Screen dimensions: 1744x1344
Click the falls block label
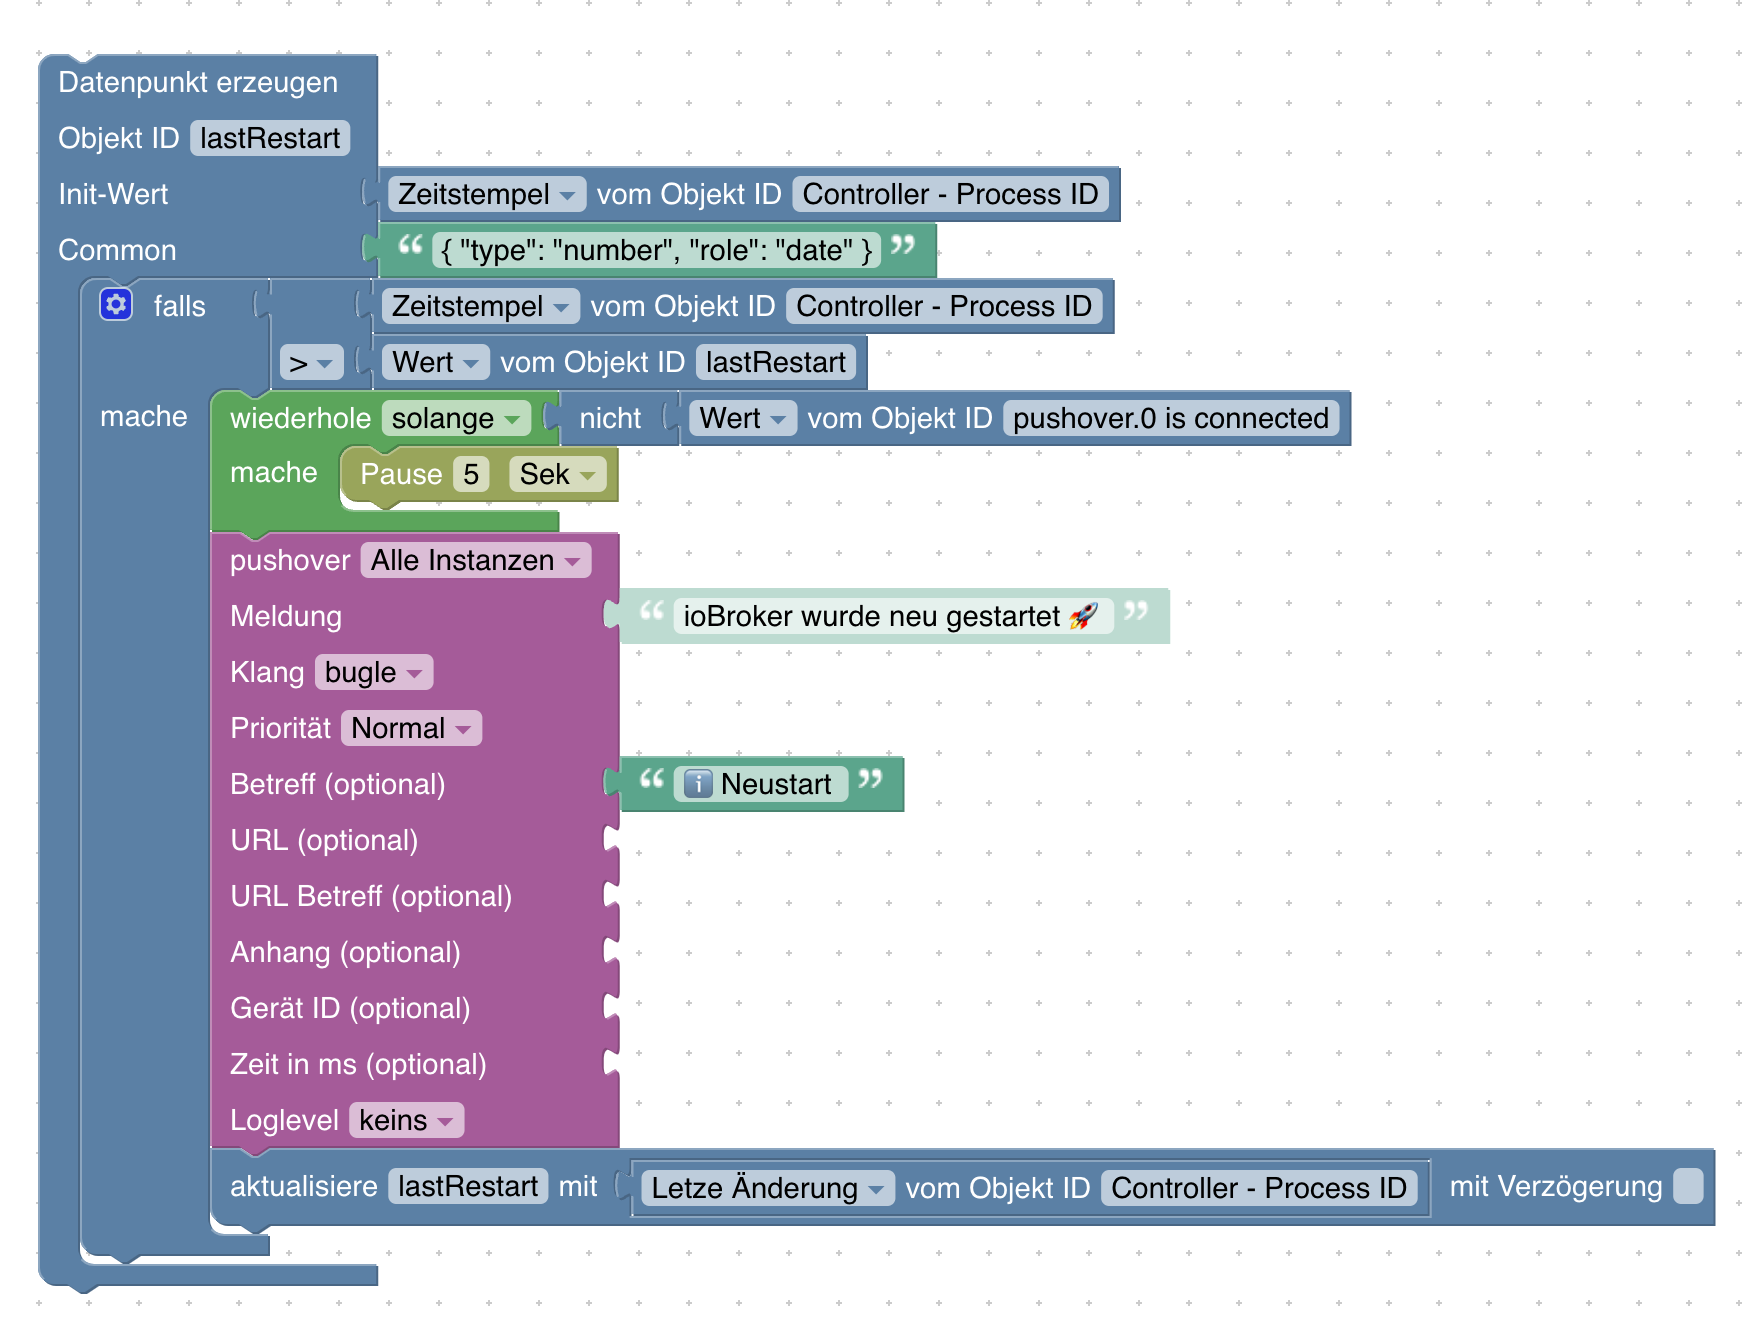180,306
